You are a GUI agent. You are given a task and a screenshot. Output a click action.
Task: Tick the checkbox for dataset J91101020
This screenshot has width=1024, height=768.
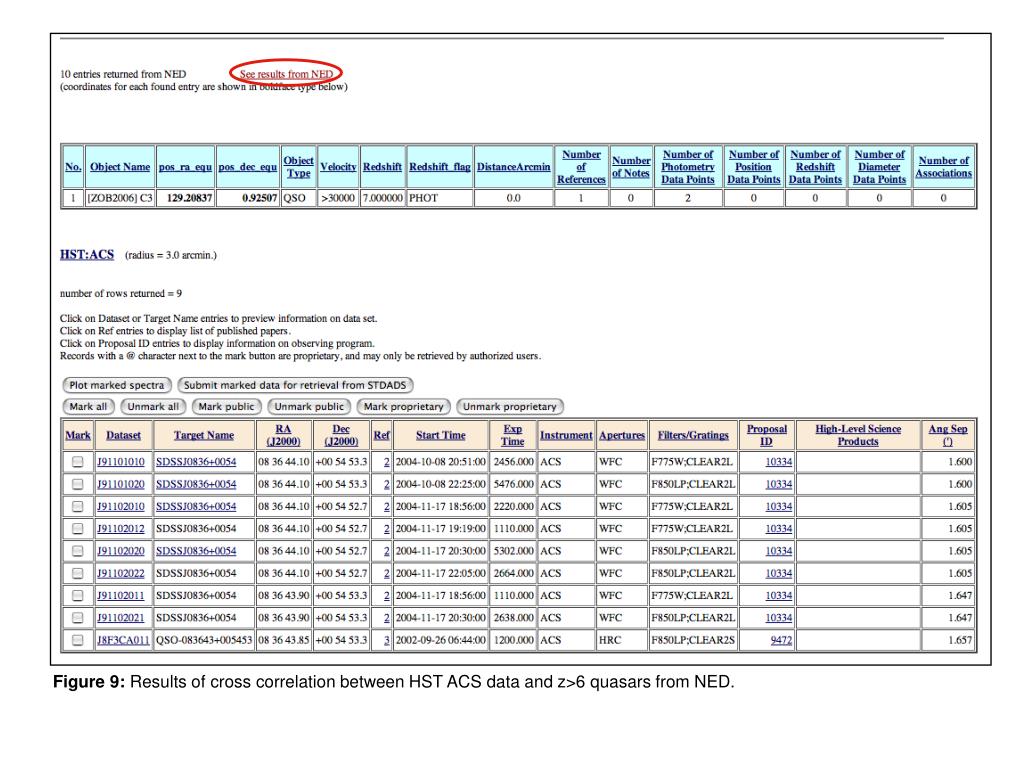[78, 484]
